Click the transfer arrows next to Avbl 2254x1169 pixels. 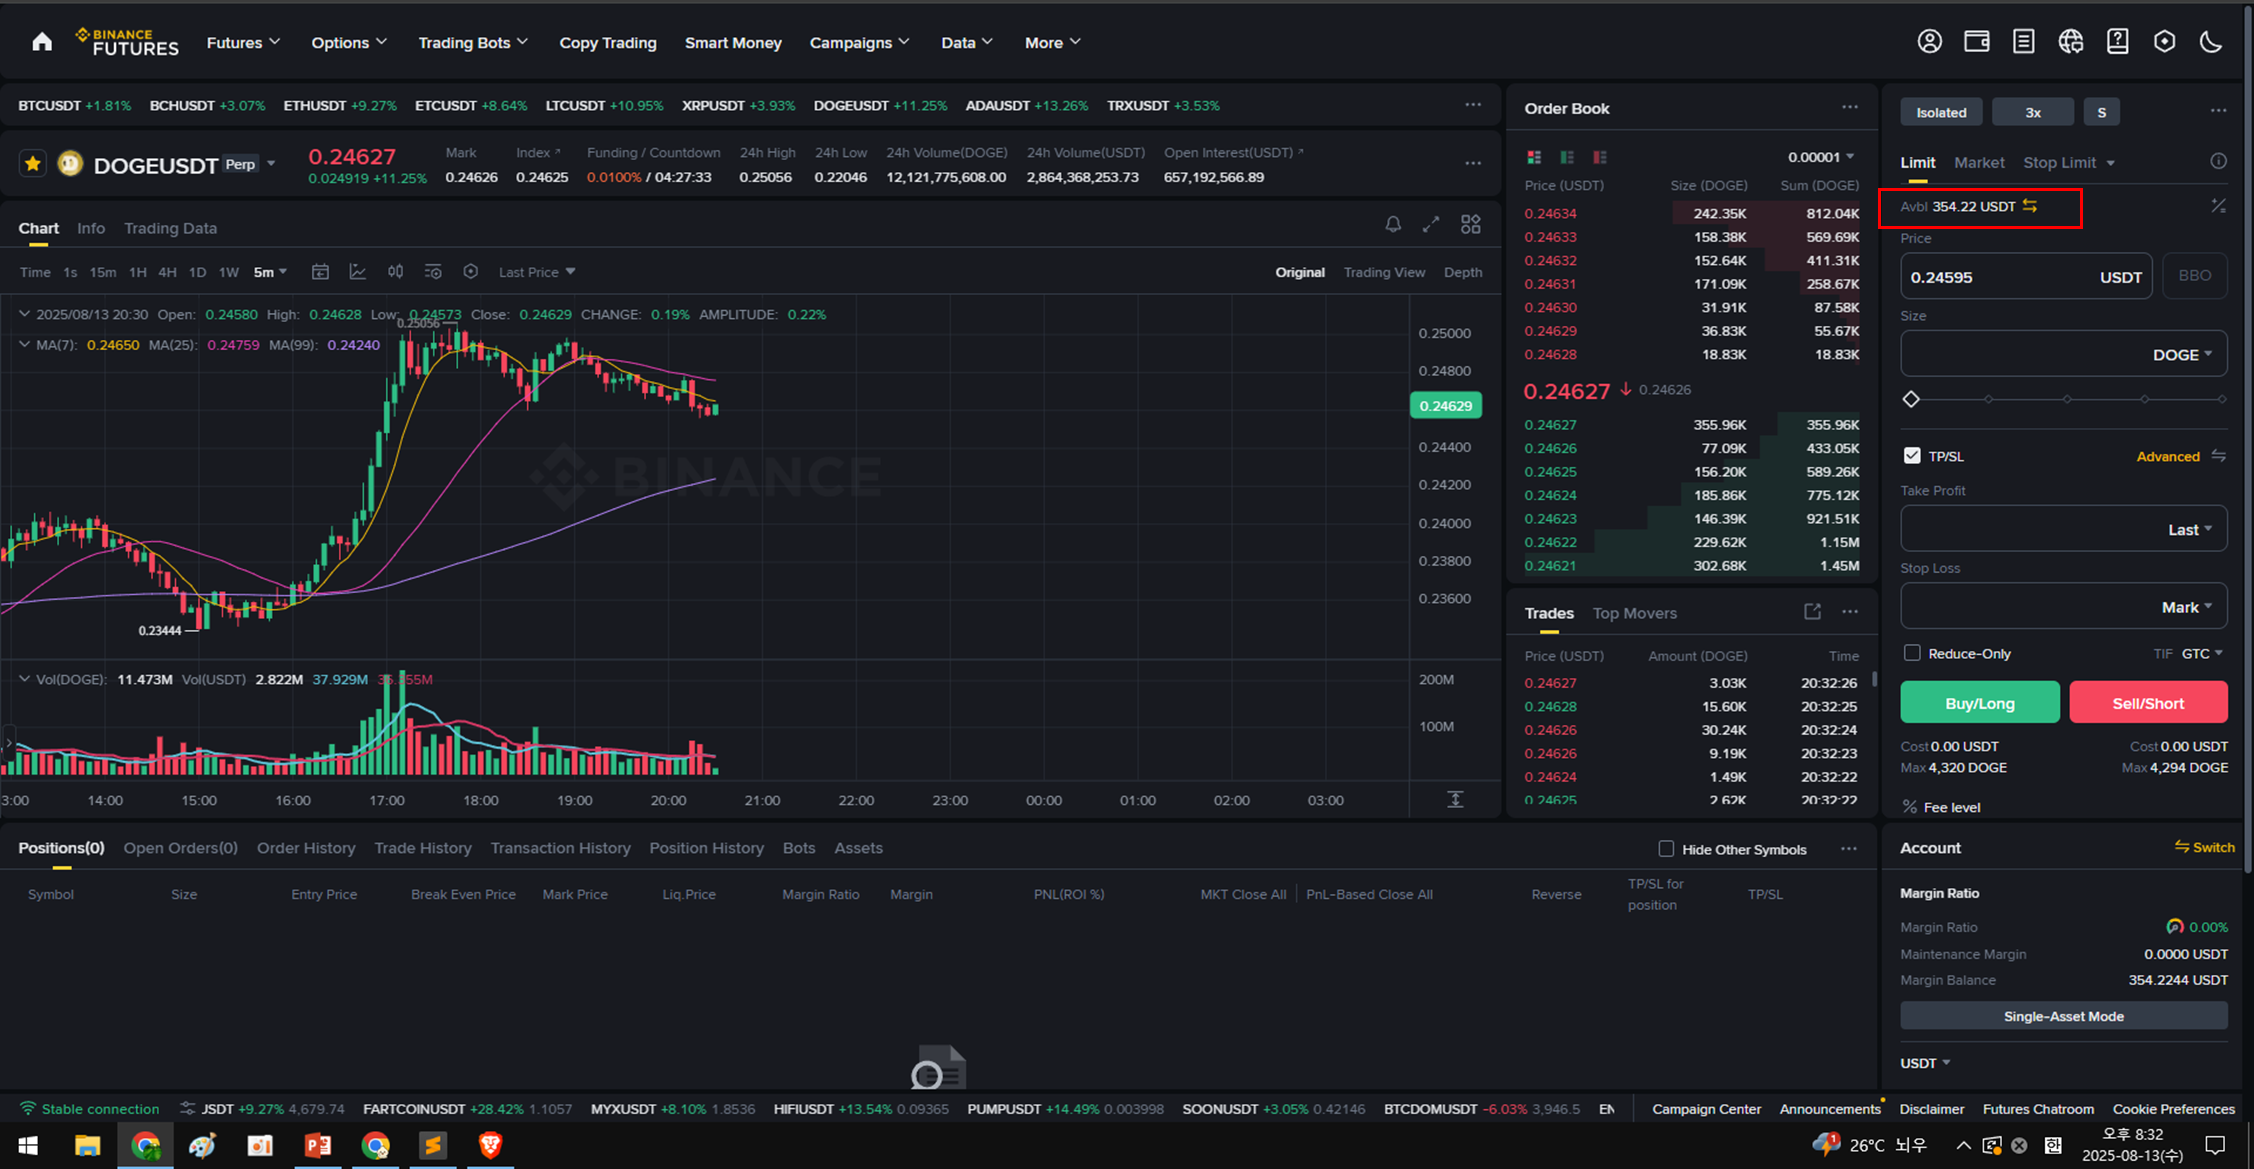2030,206
